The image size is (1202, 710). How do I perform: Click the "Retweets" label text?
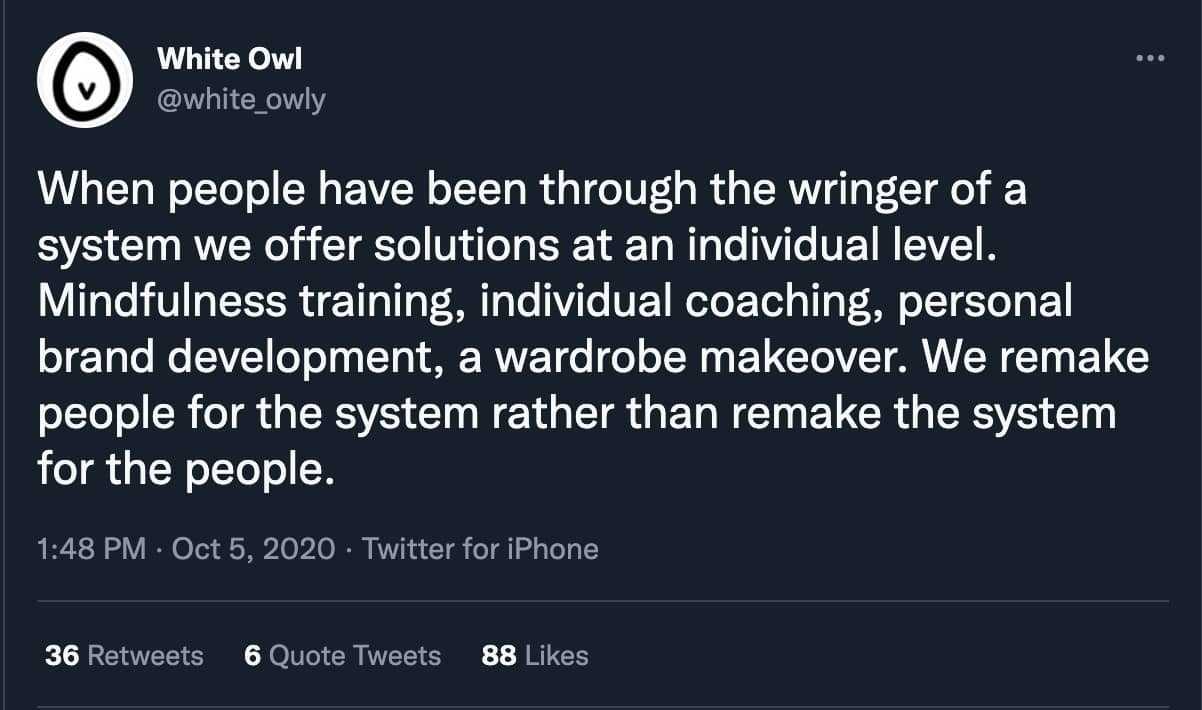[146, 655]
